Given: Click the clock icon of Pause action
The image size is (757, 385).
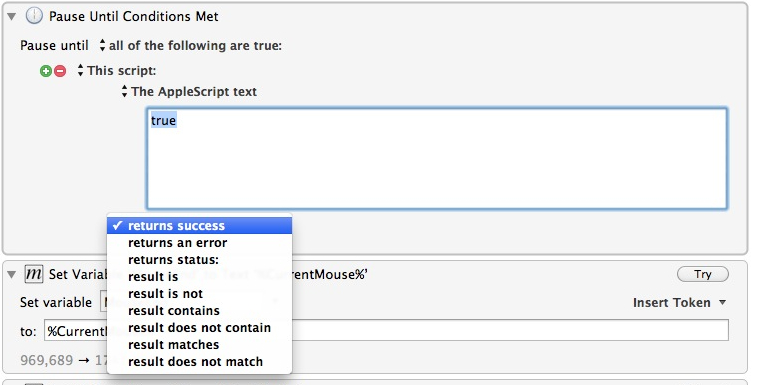Looking at the screenshot, I should click(34, 16).
